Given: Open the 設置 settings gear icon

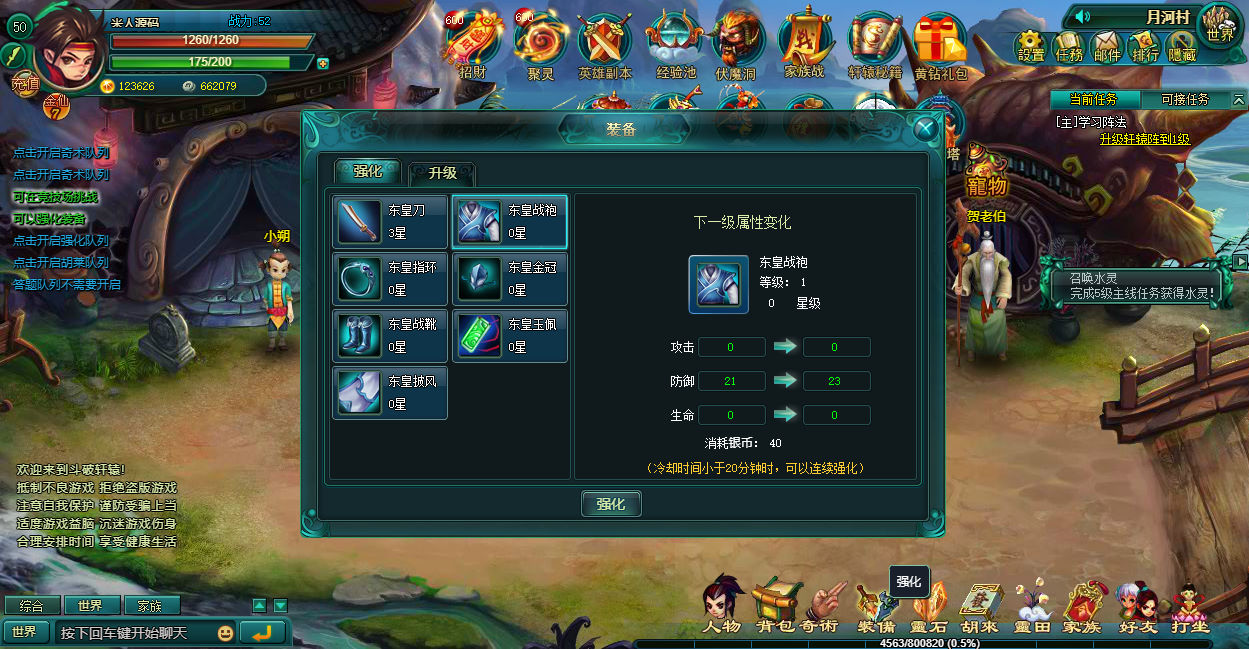Looking at the screenshot, I should tap(1031, 46).
